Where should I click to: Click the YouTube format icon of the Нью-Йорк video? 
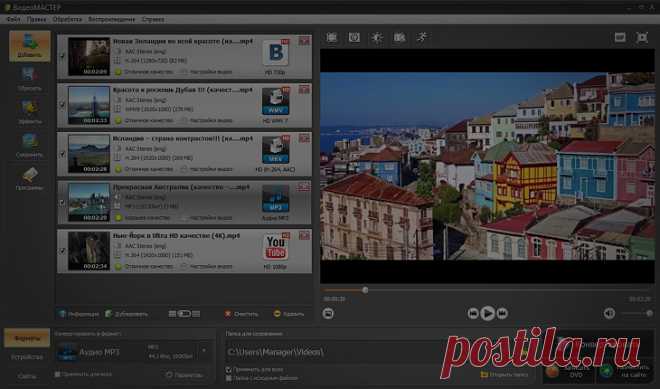(276, 247)
